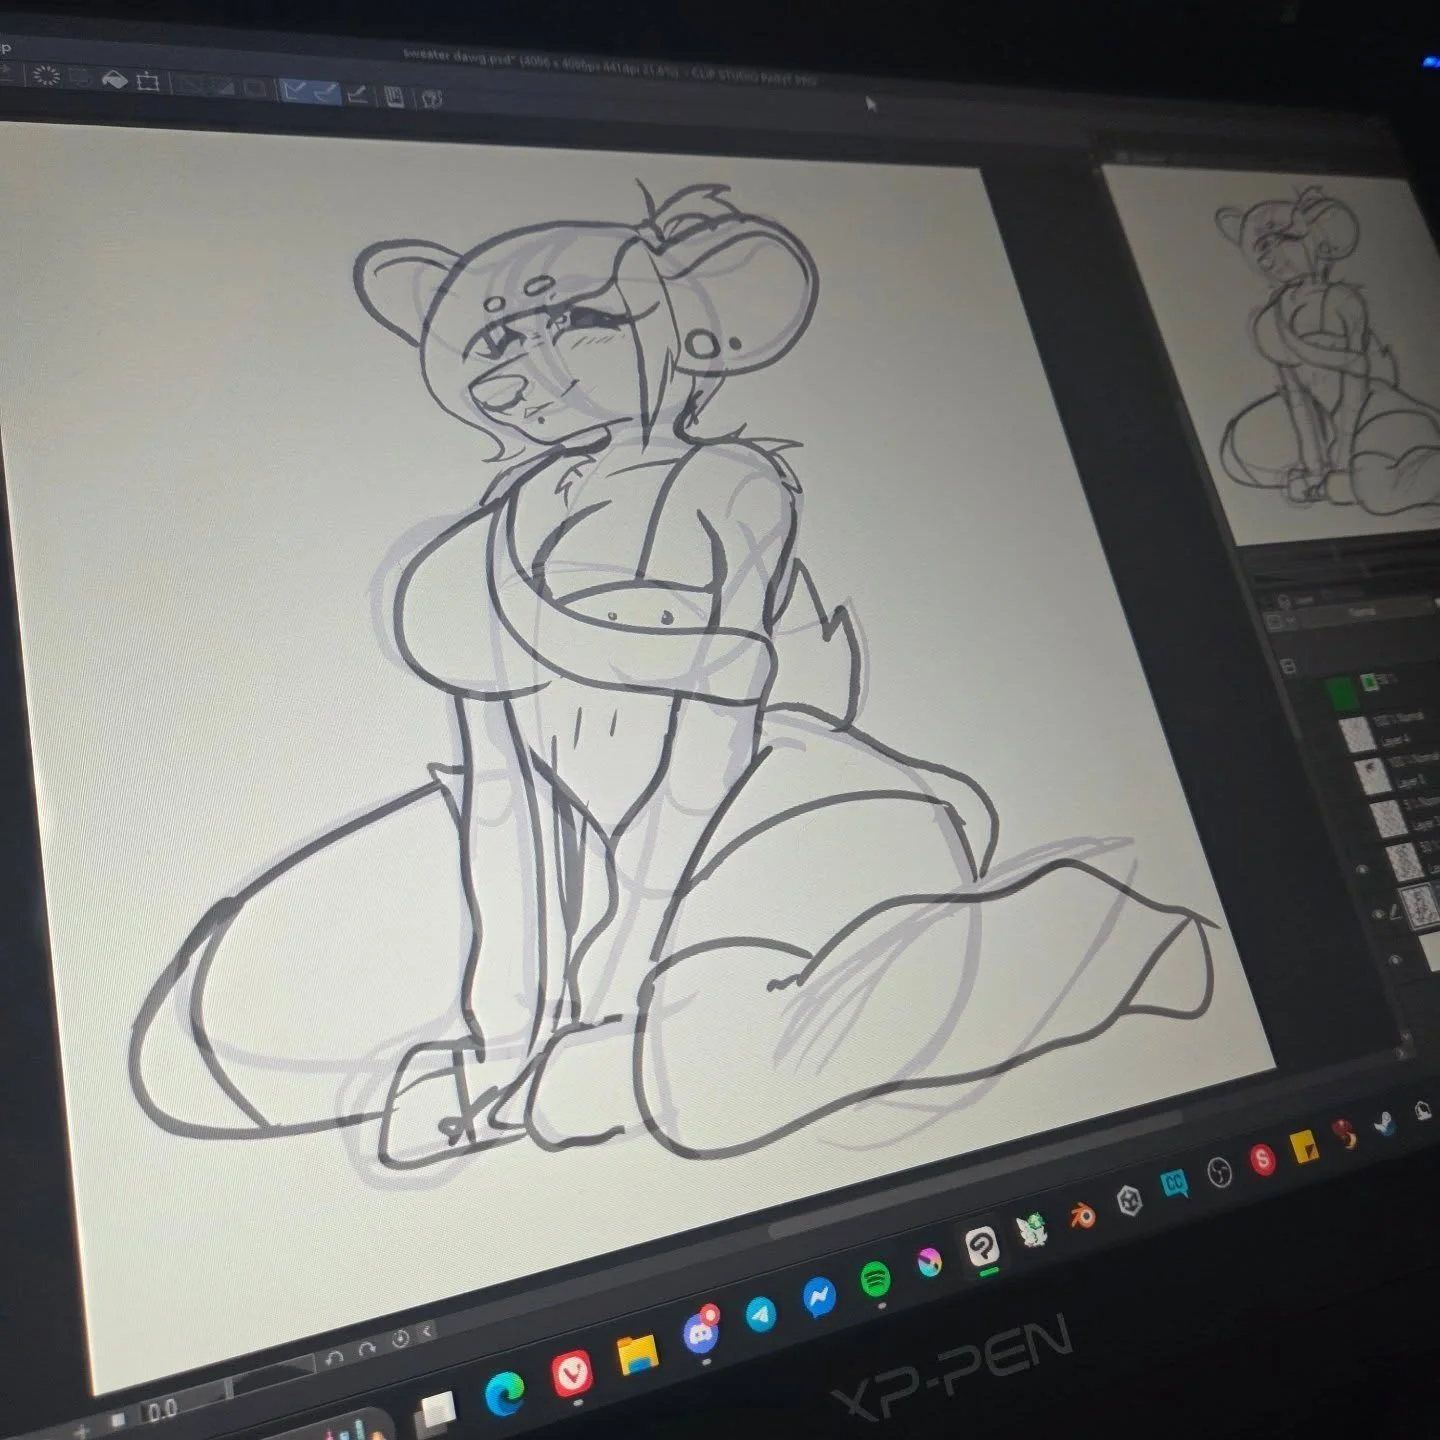Open the red S app icon in taskbar

point(1263,1160)
